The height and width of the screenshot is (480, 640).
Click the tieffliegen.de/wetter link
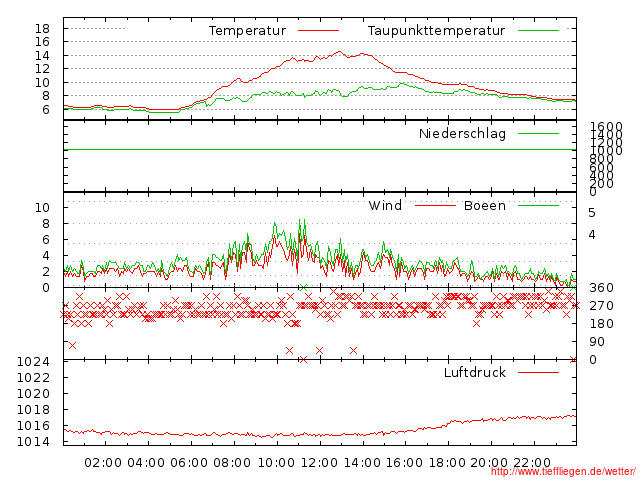563,472
